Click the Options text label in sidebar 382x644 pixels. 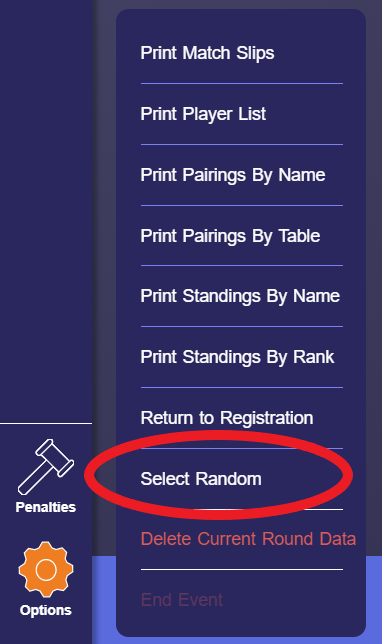(x=46, y=610)
